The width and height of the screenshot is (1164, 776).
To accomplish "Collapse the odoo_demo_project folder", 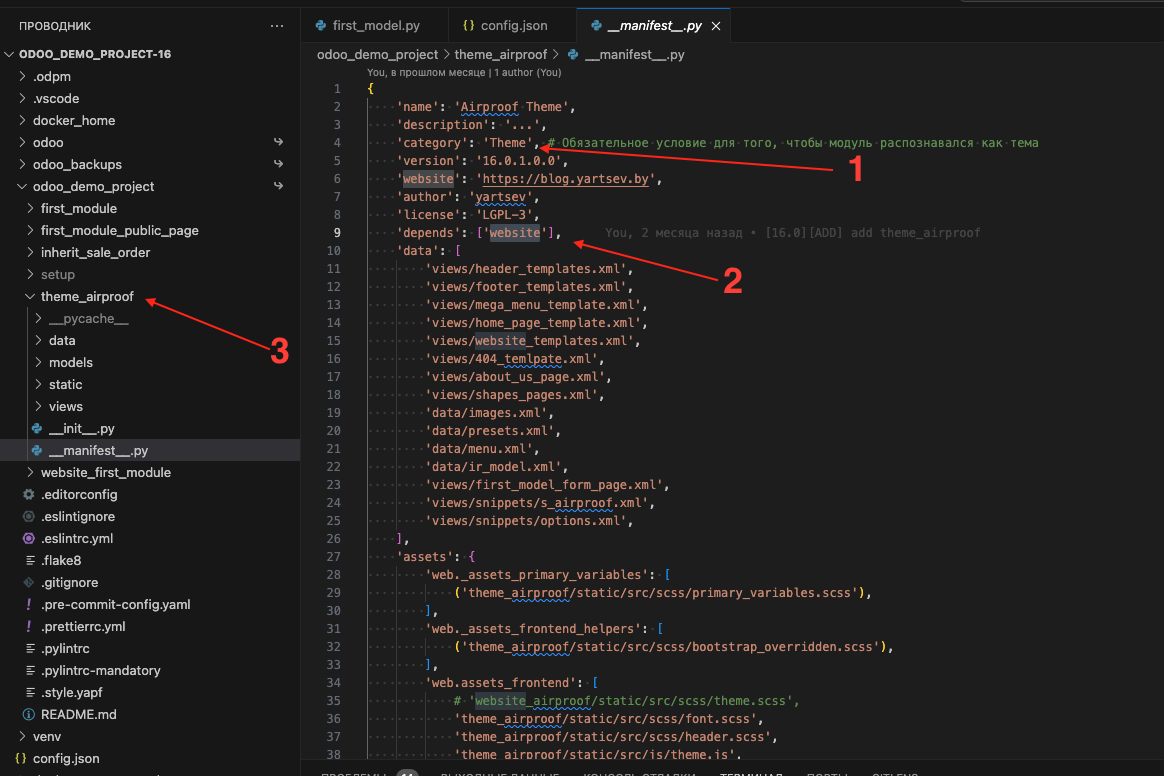I will pos(22,186).
